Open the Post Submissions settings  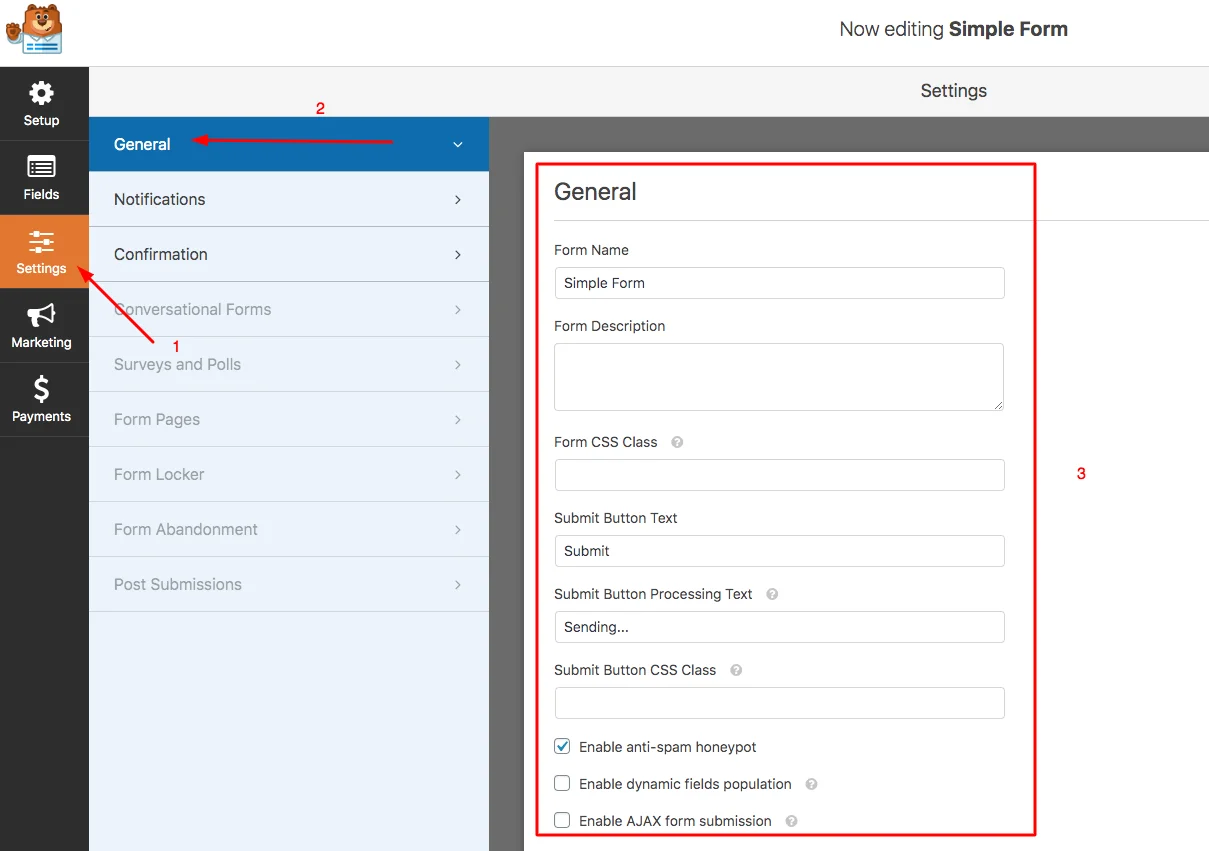point(289,584)
